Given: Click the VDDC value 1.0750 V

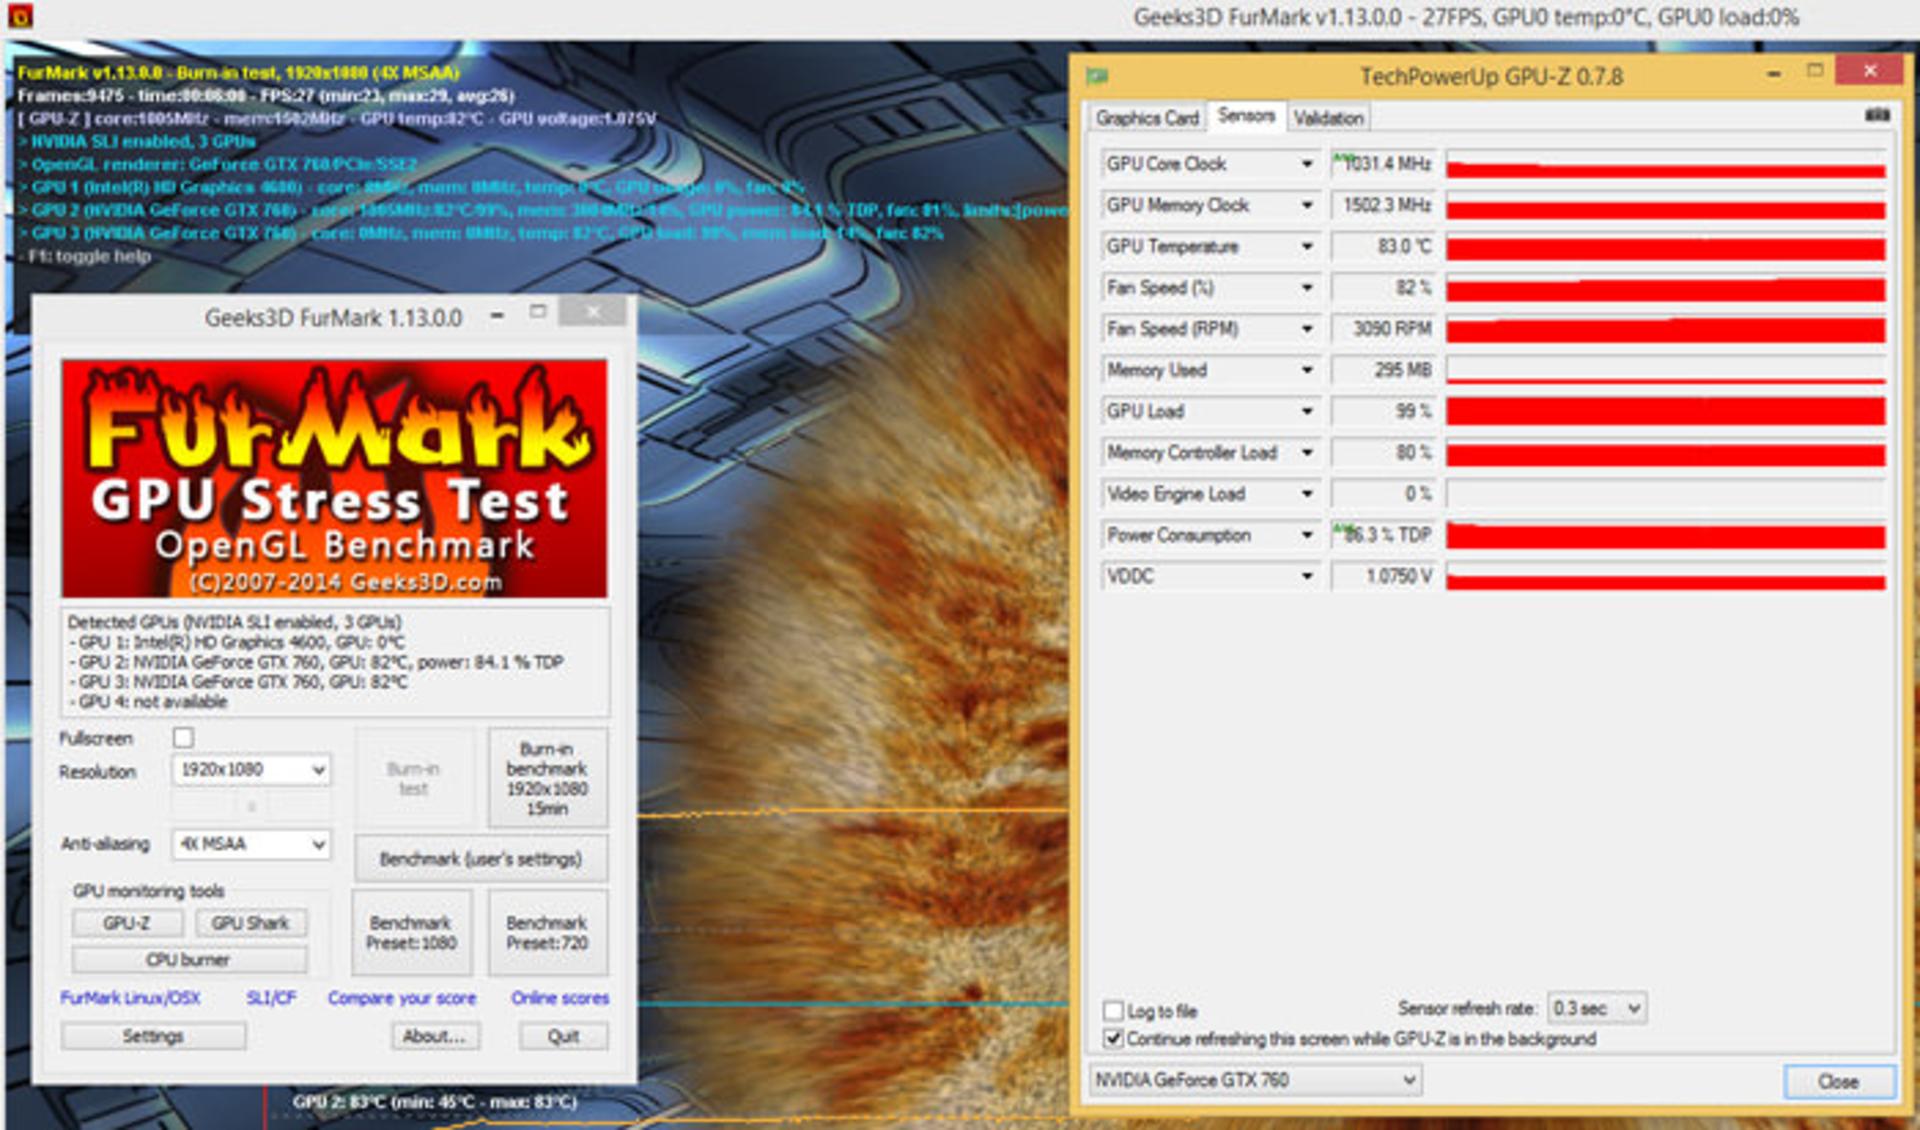Looking at the screenshot, I should [x=1384, y=576].
